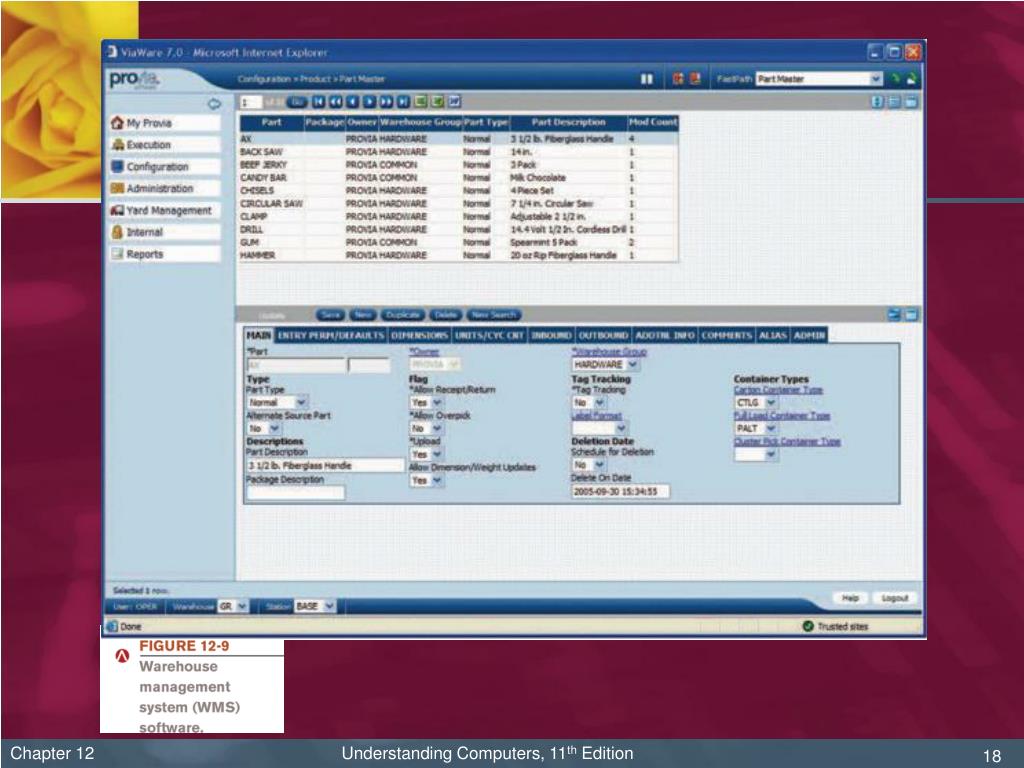Go to previous record arrow icon

click(352, 102)
